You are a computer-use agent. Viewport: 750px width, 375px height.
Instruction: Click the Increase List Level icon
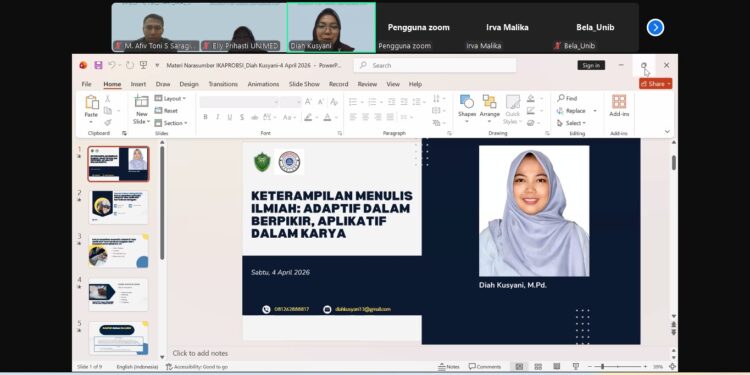pyautogui.click(x=404, y=102)
